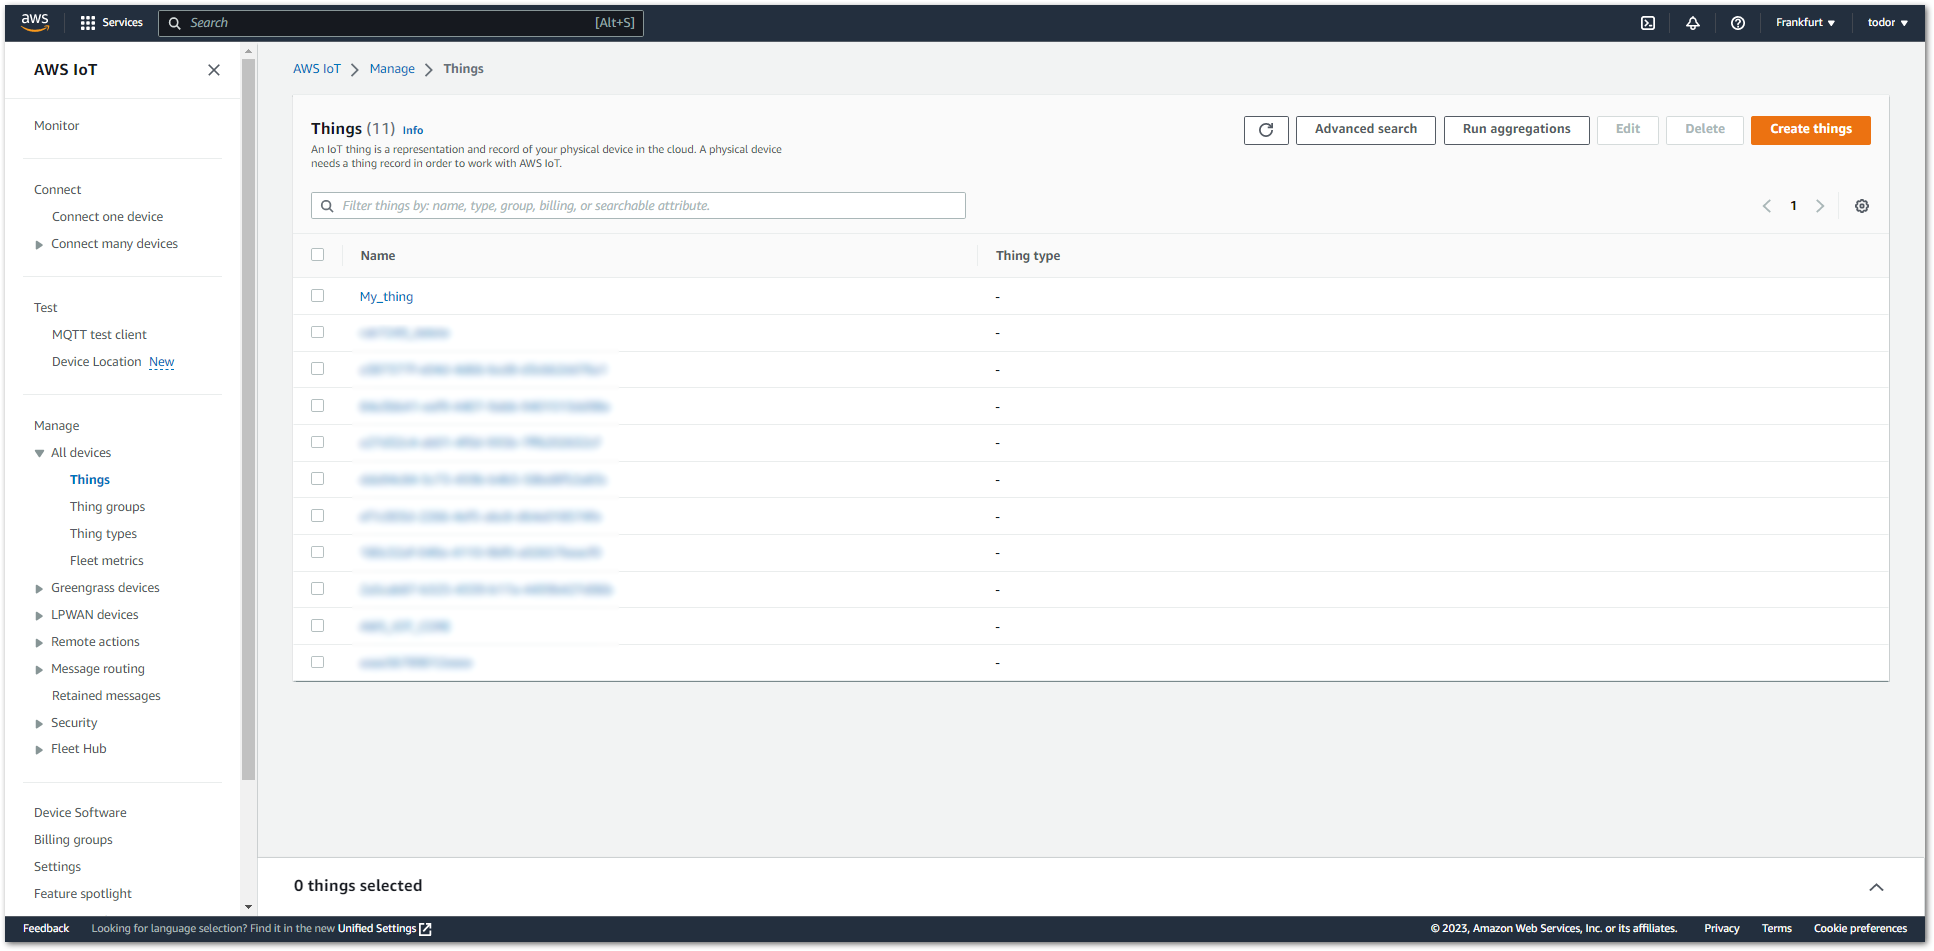
Task: Open the todor account dropdown
Action: 1887,23
